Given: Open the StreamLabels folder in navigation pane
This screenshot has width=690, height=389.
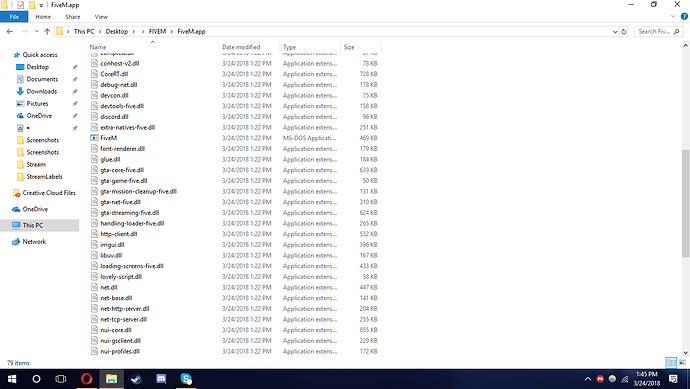Looking at the screenshot, I should coord(44,177).
